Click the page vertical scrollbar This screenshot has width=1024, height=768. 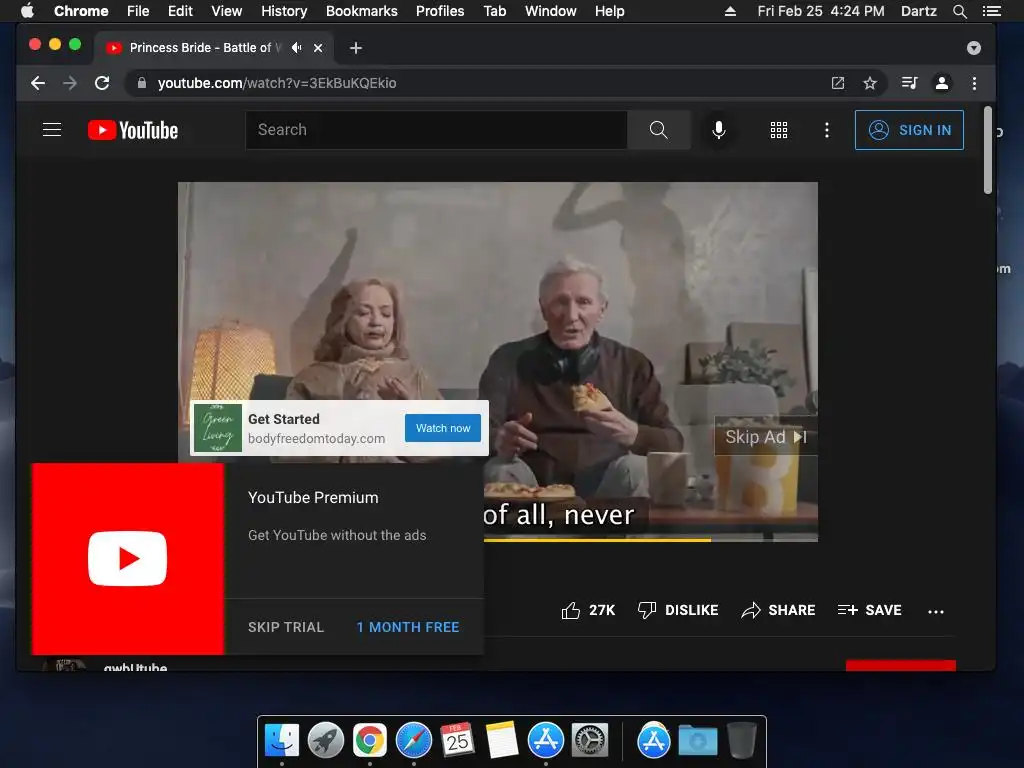[987, 150]
